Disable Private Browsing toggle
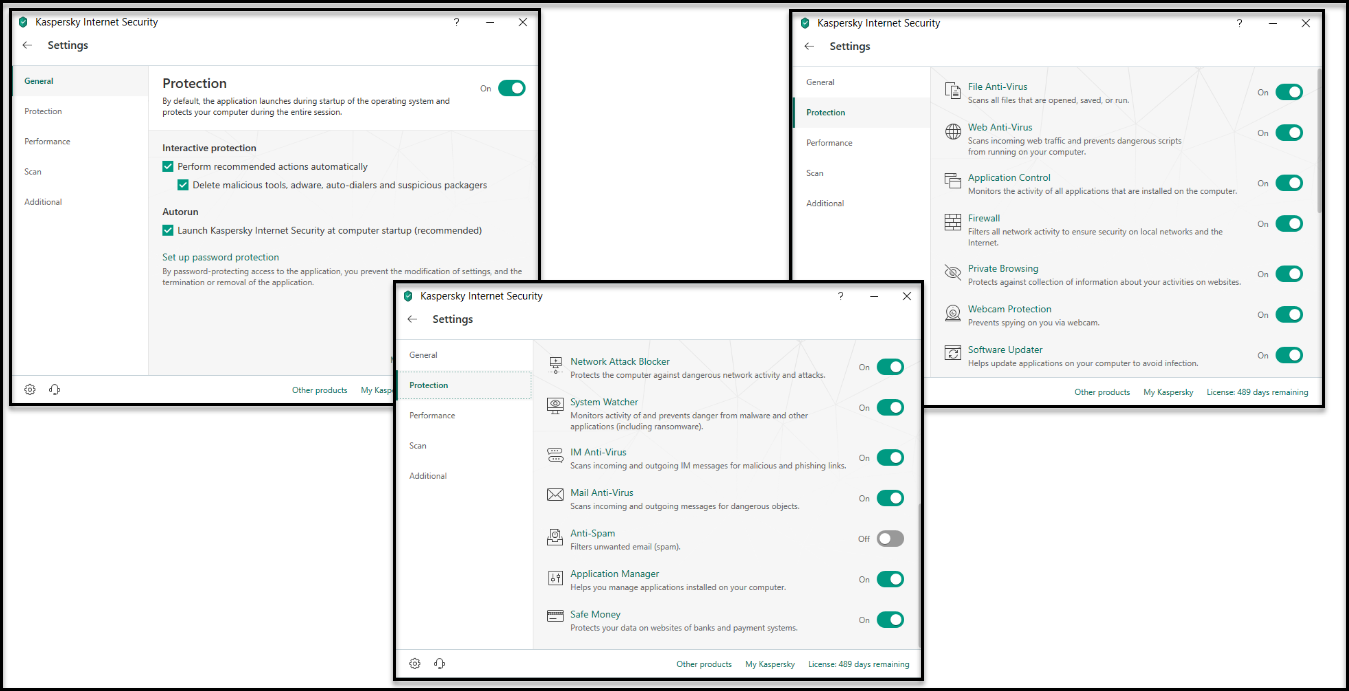The height and width of the screenshot is (691, 1349). click(1289, 274)
